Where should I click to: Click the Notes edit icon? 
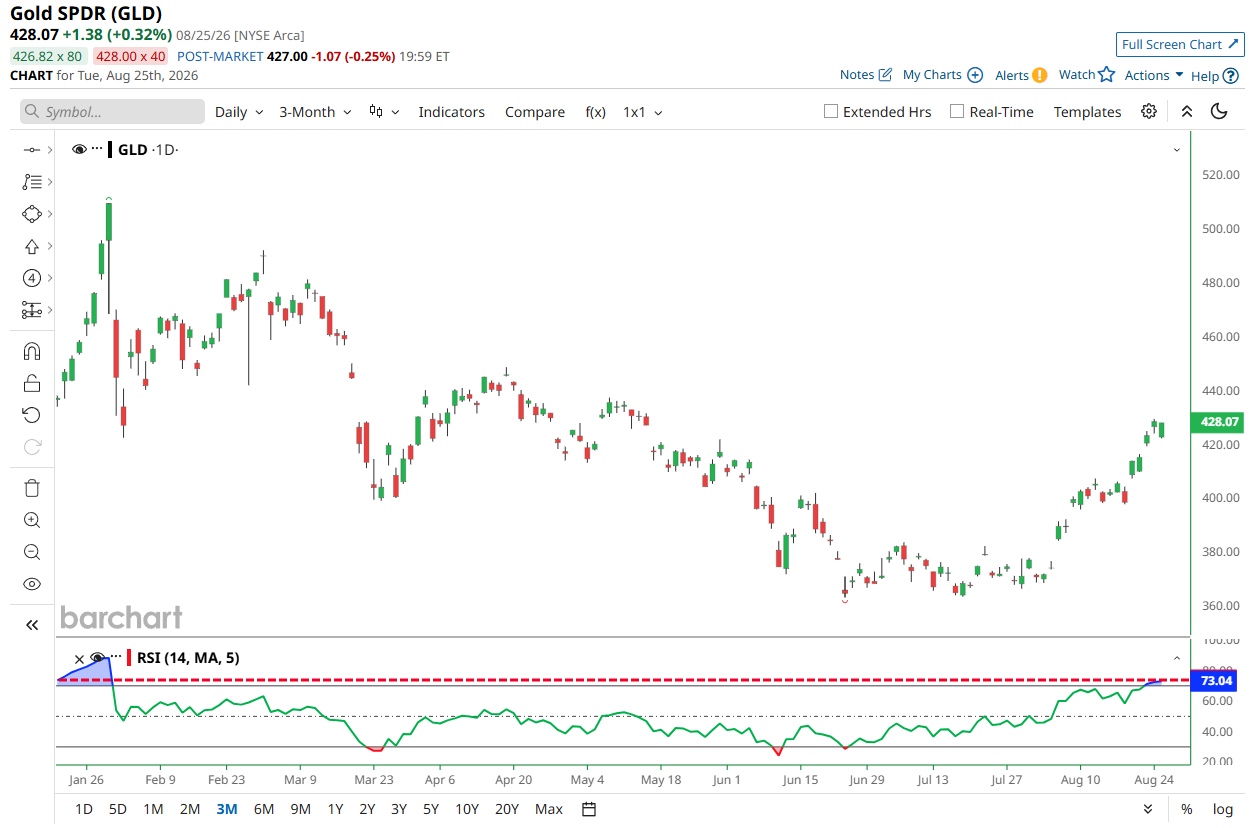(885, 75)
